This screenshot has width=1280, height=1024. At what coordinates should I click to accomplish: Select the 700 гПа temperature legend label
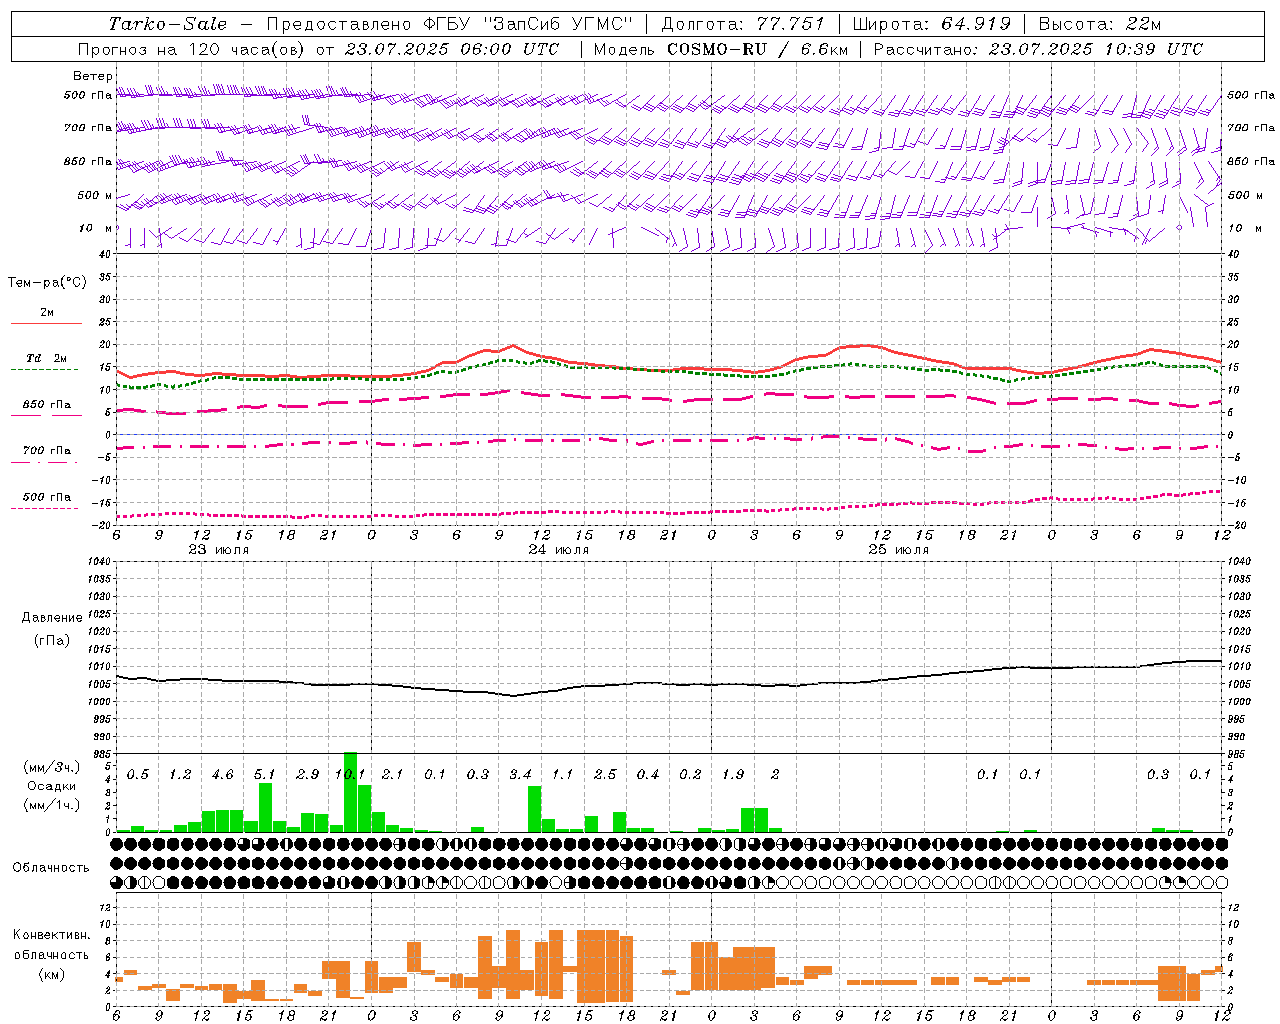pos(47,451)
